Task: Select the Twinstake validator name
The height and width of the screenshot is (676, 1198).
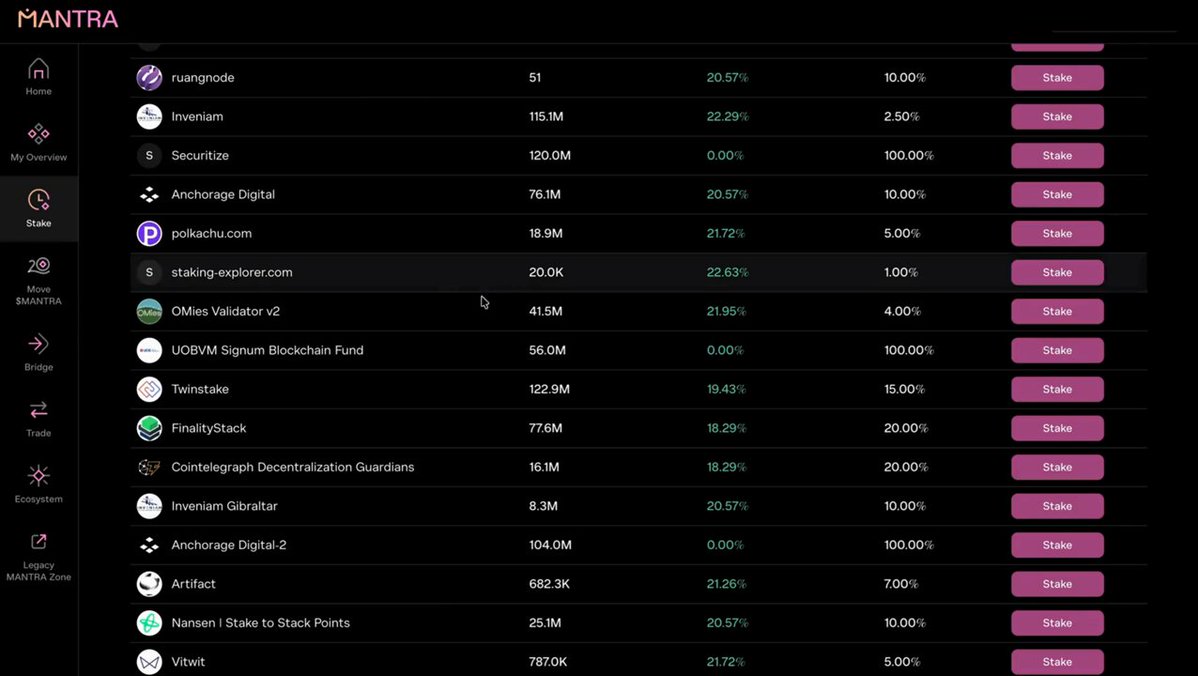Action: (200, 389)
